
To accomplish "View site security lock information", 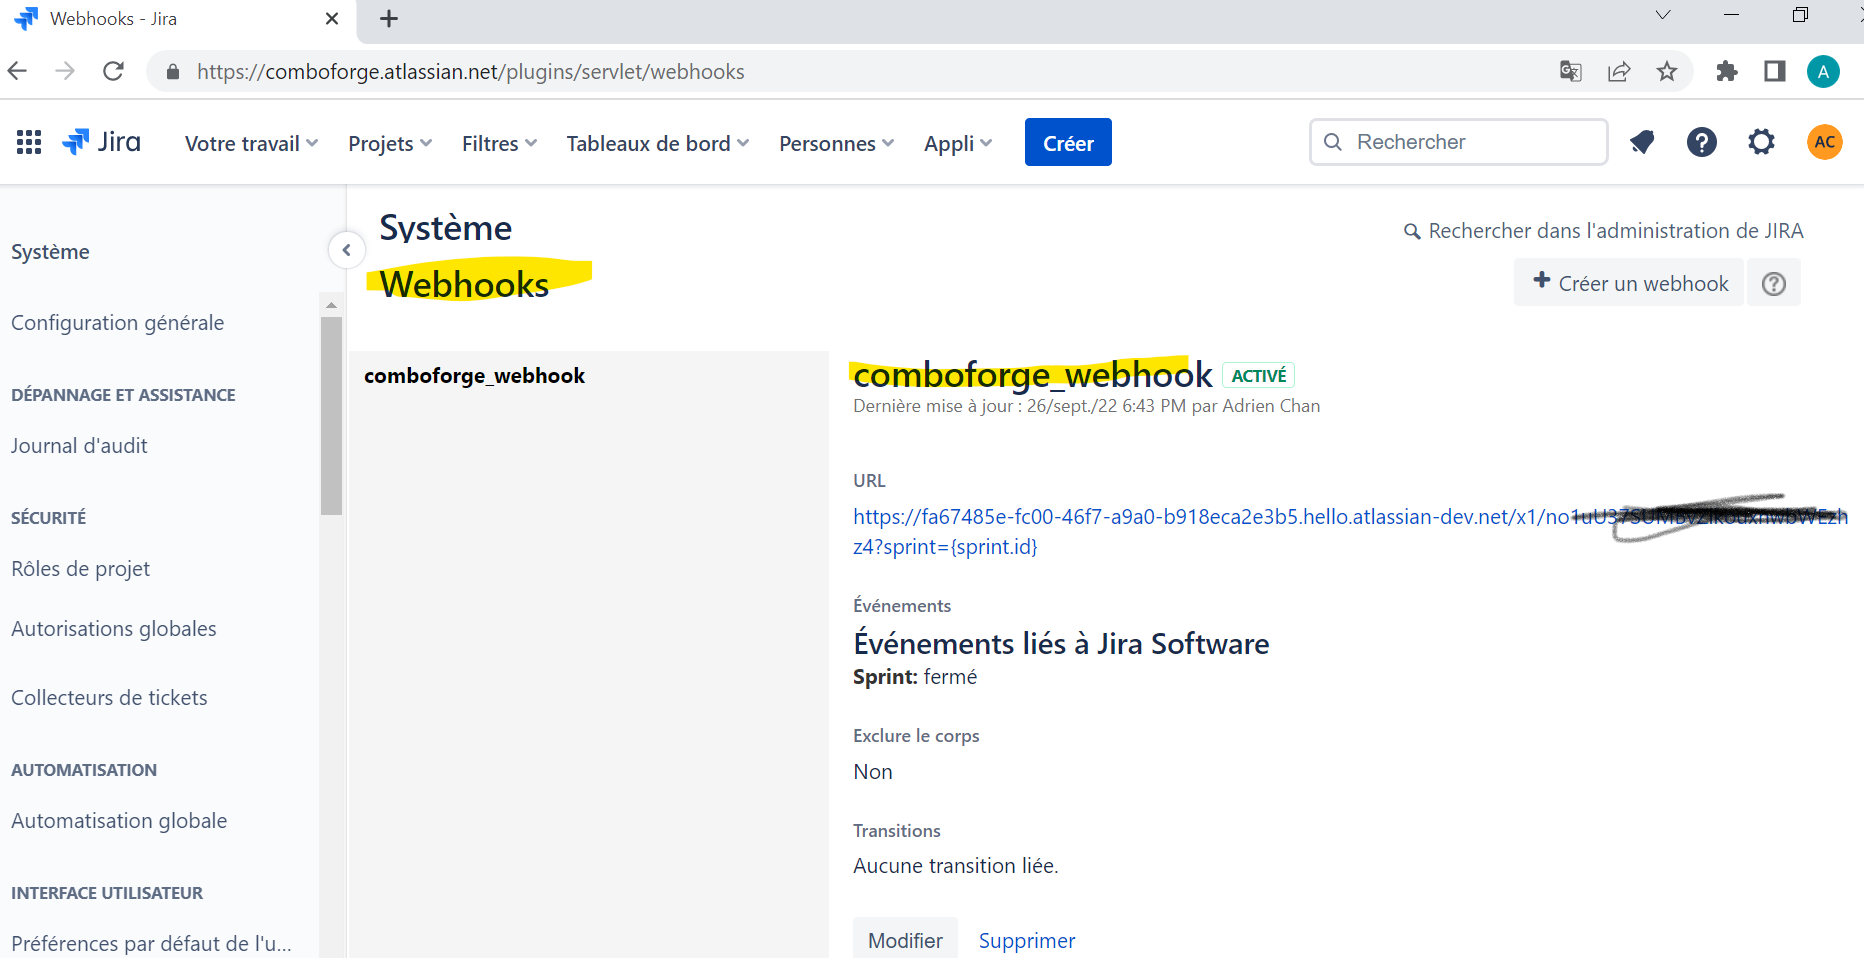I will click(x=173, y=72).
